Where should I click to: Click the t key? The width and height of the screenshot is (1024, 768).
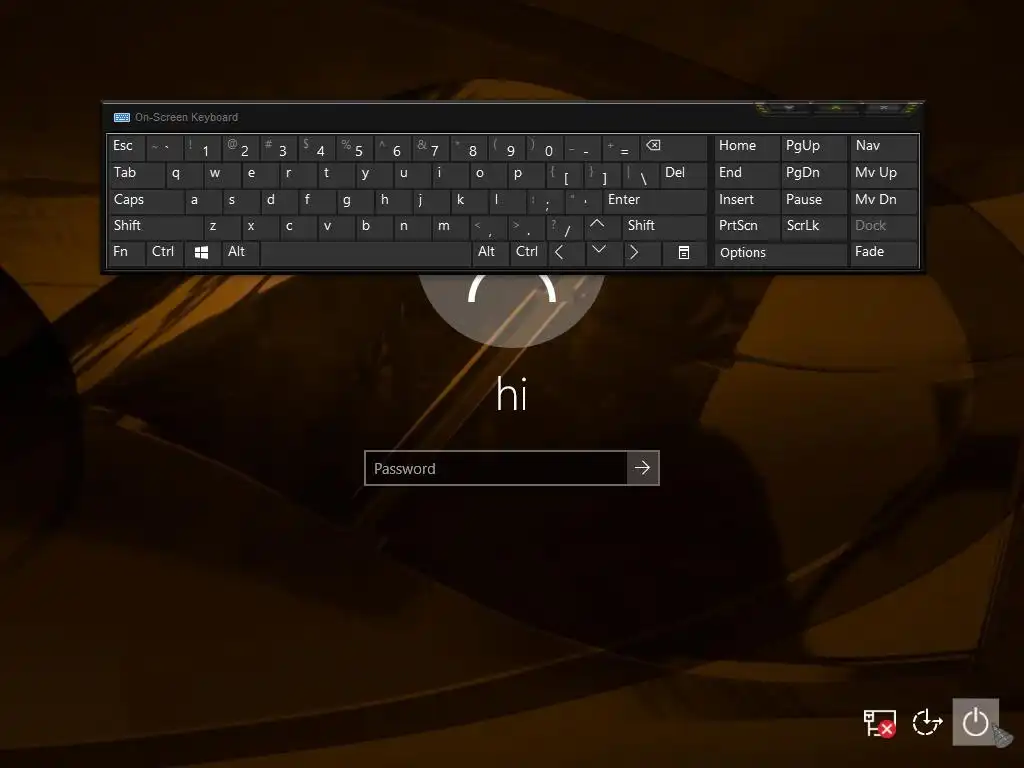click(336, 174)
